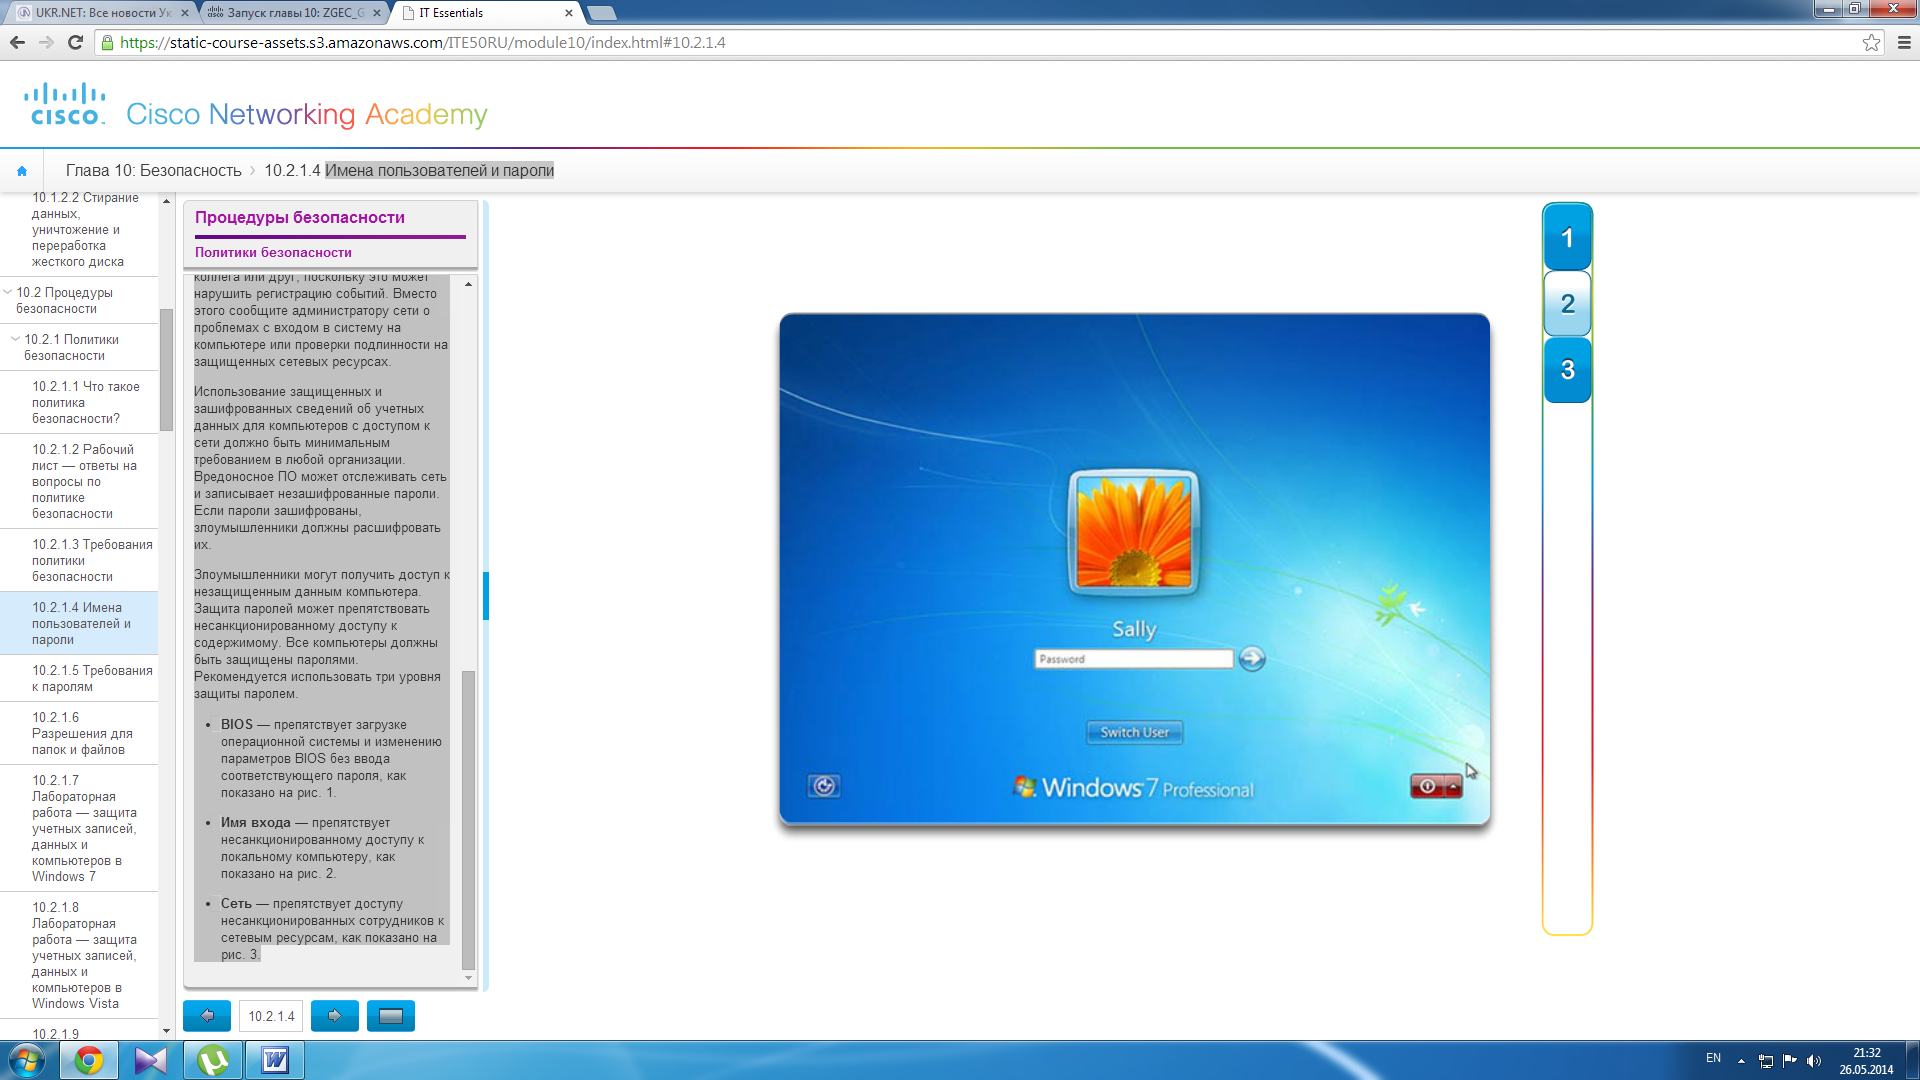This screenshot has width=1920, height=1080.
Task: Go to next page arrow button
Action: (335, 1016)
